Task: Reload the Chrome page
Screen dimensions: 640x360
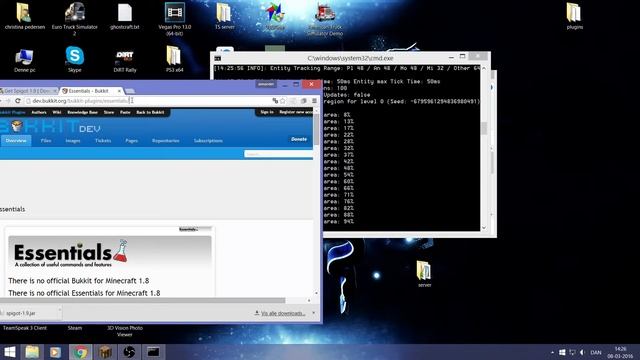Action: click(x=18, y=101)
